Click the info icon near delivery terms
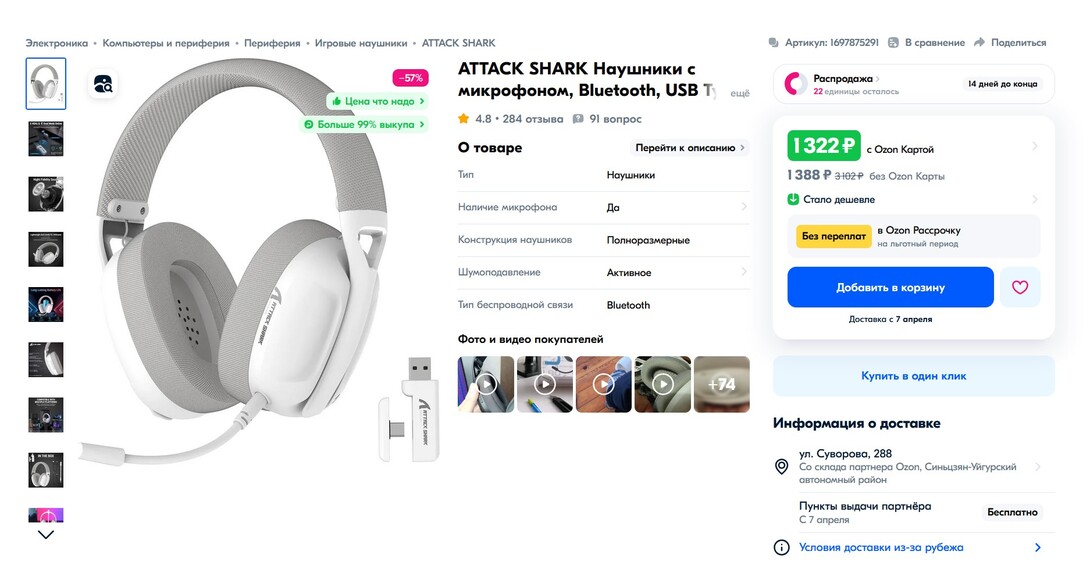This screenshot has height=580, width=1090. [782, 547]
